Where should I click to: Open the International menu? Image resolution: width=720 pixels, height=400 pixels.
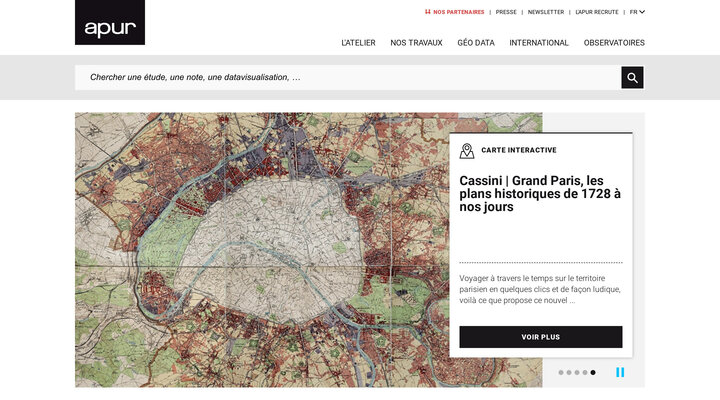click(x=539, y=43)
